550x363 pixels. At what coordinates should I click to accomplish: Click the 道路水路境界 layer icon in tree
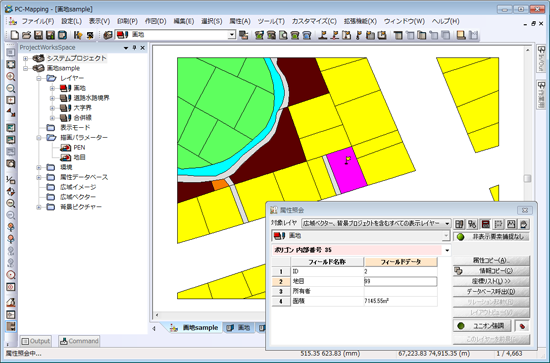(66, 98)
